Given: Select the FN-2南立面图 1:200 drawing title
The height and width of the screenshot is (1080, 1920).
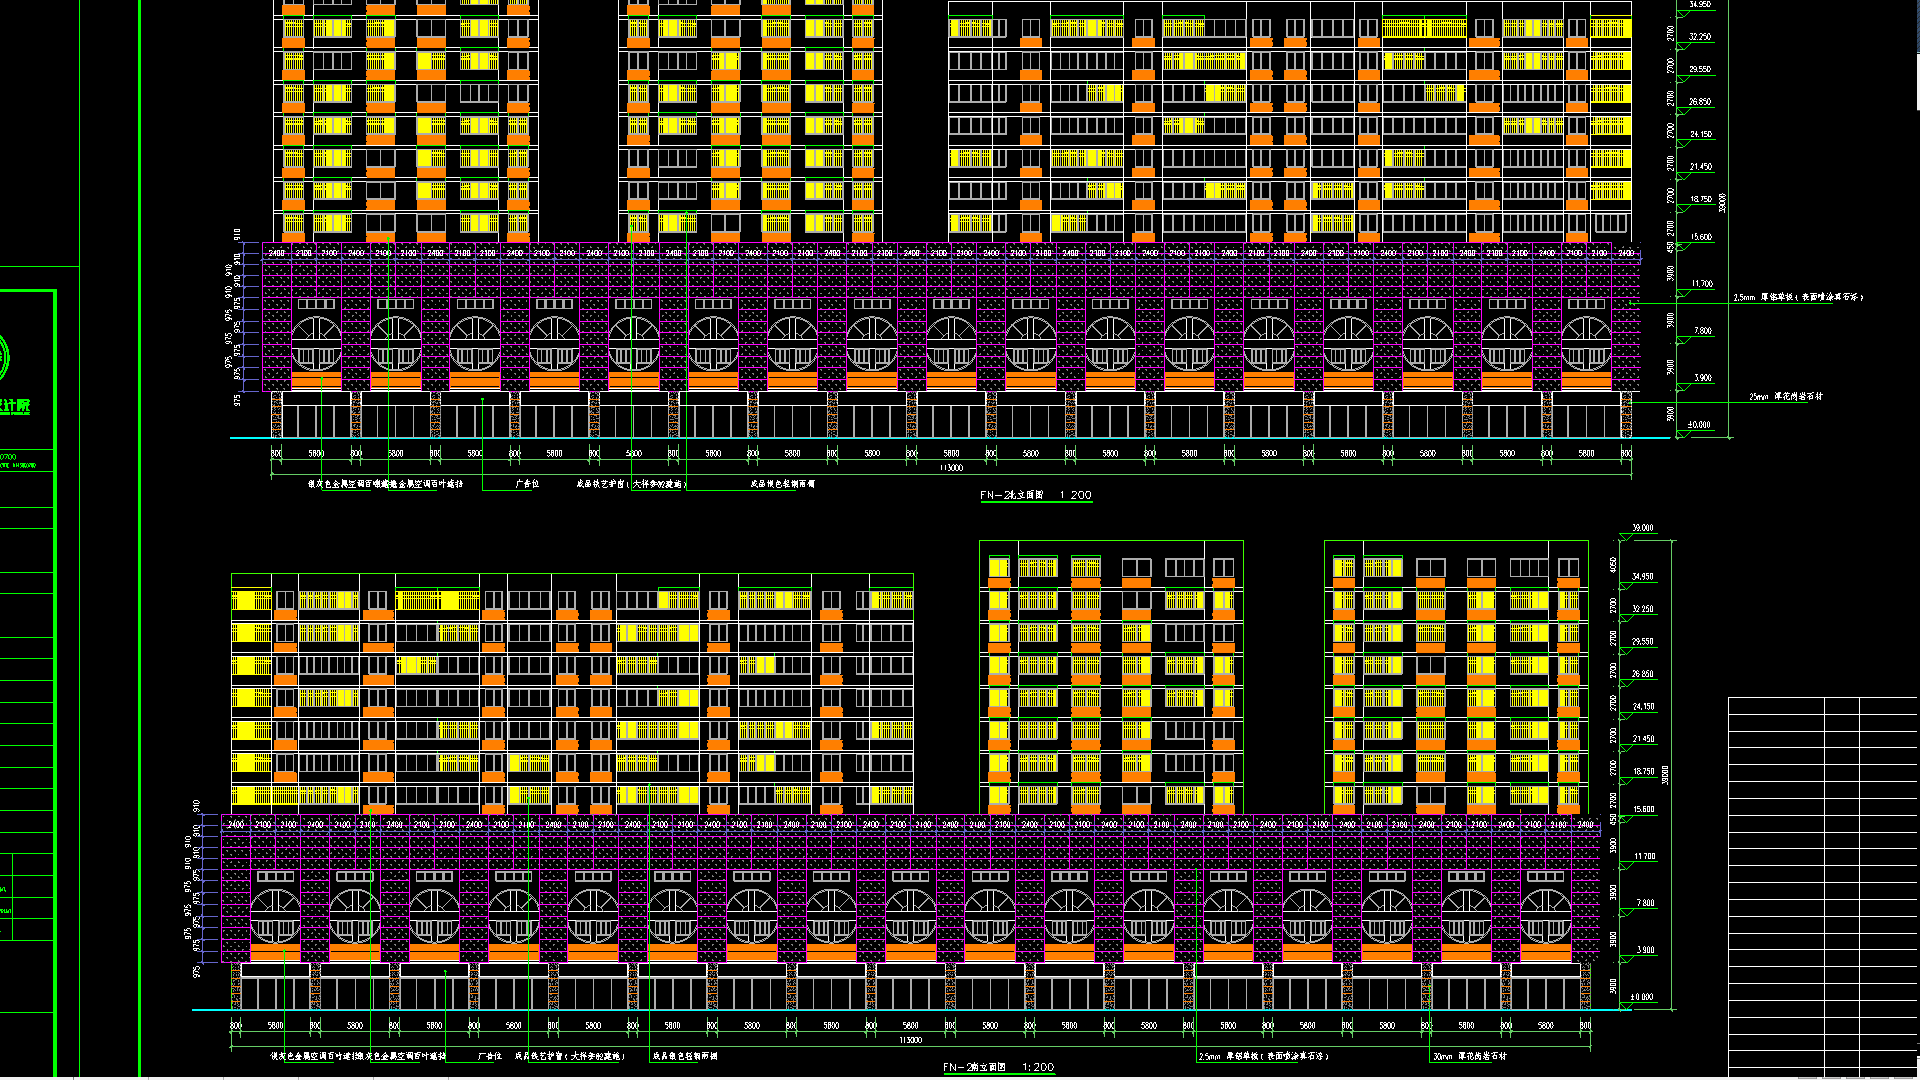Looking at the screenshot, I should (x=998, y=1067).
